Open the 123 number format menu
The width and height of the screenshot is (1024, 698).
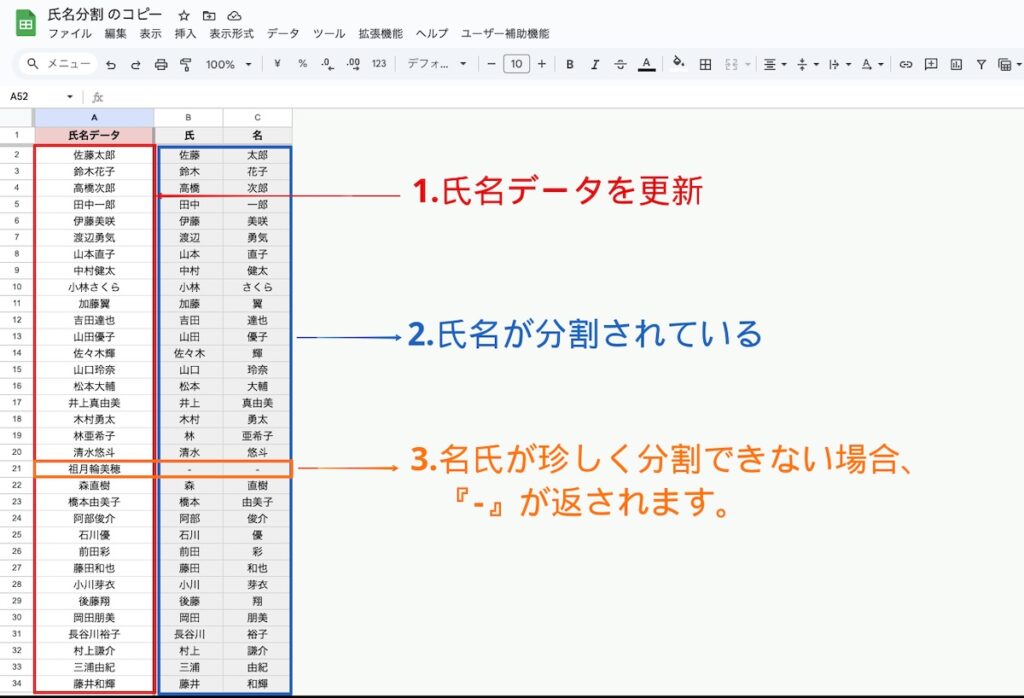click(379, 64)
